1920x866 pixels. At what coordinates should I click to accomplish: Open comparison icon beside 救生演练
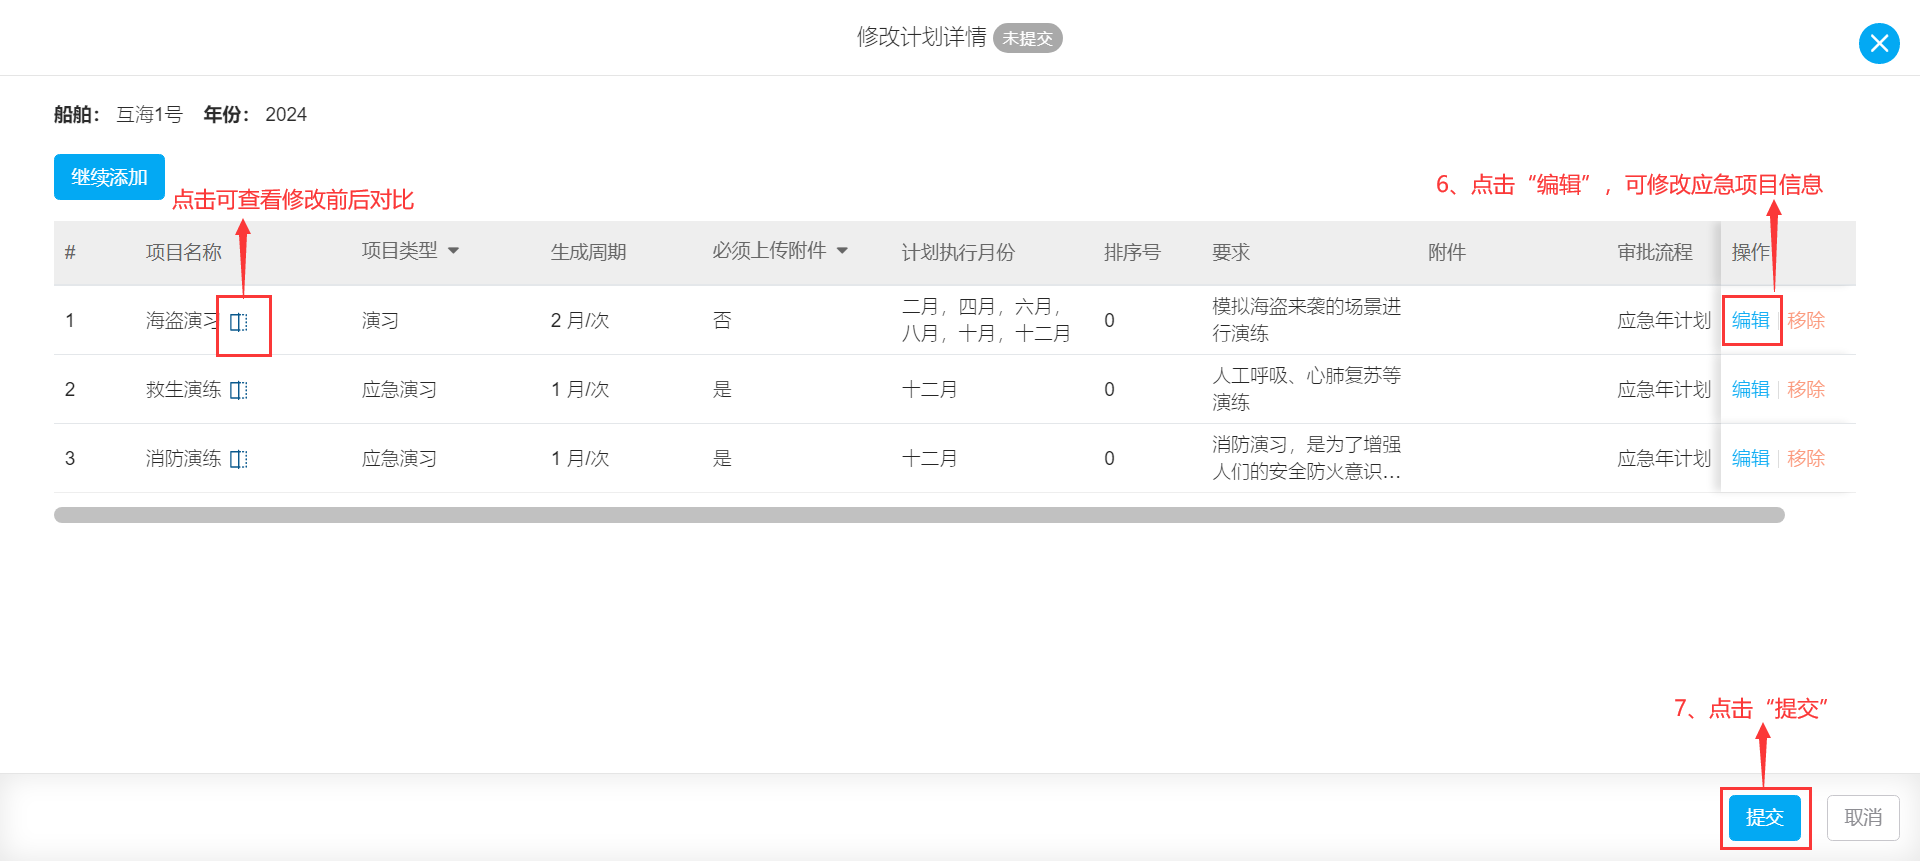tap(239, 390)
